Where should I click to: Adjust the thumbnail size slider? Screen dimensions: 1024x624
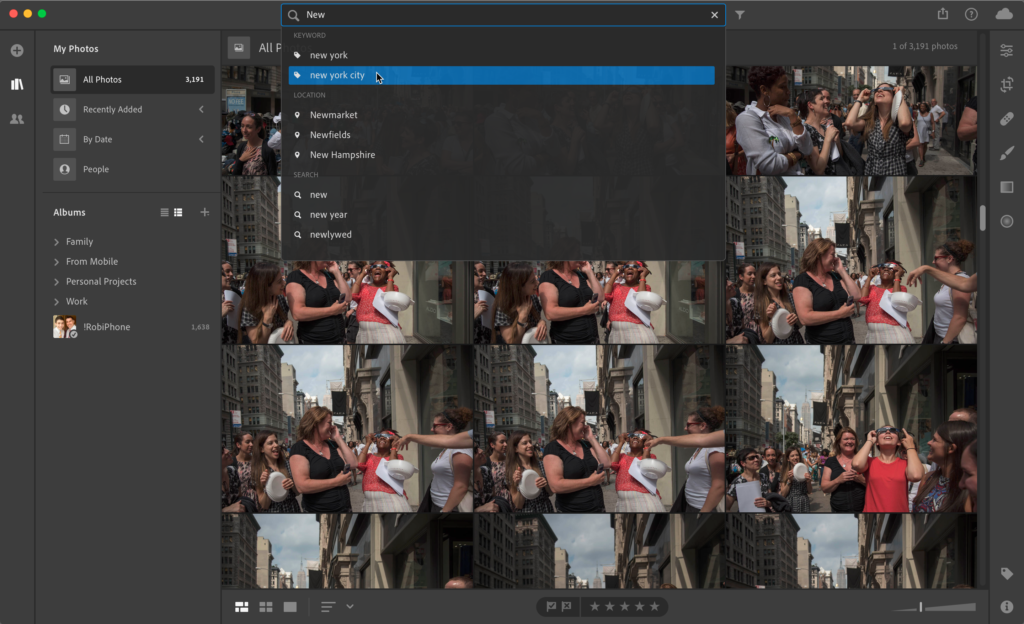(922, 607)
